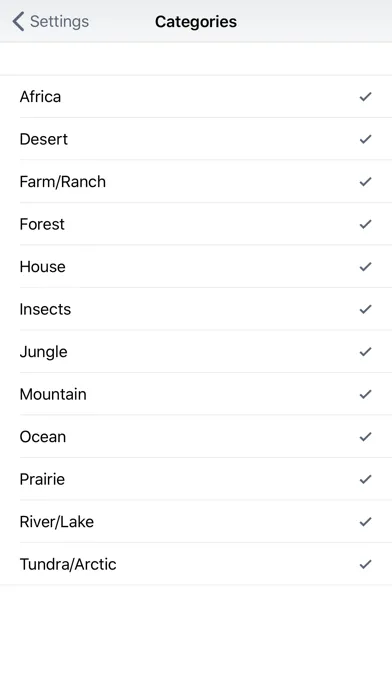Tap the Jungle checkmark icon

(365, 352)
